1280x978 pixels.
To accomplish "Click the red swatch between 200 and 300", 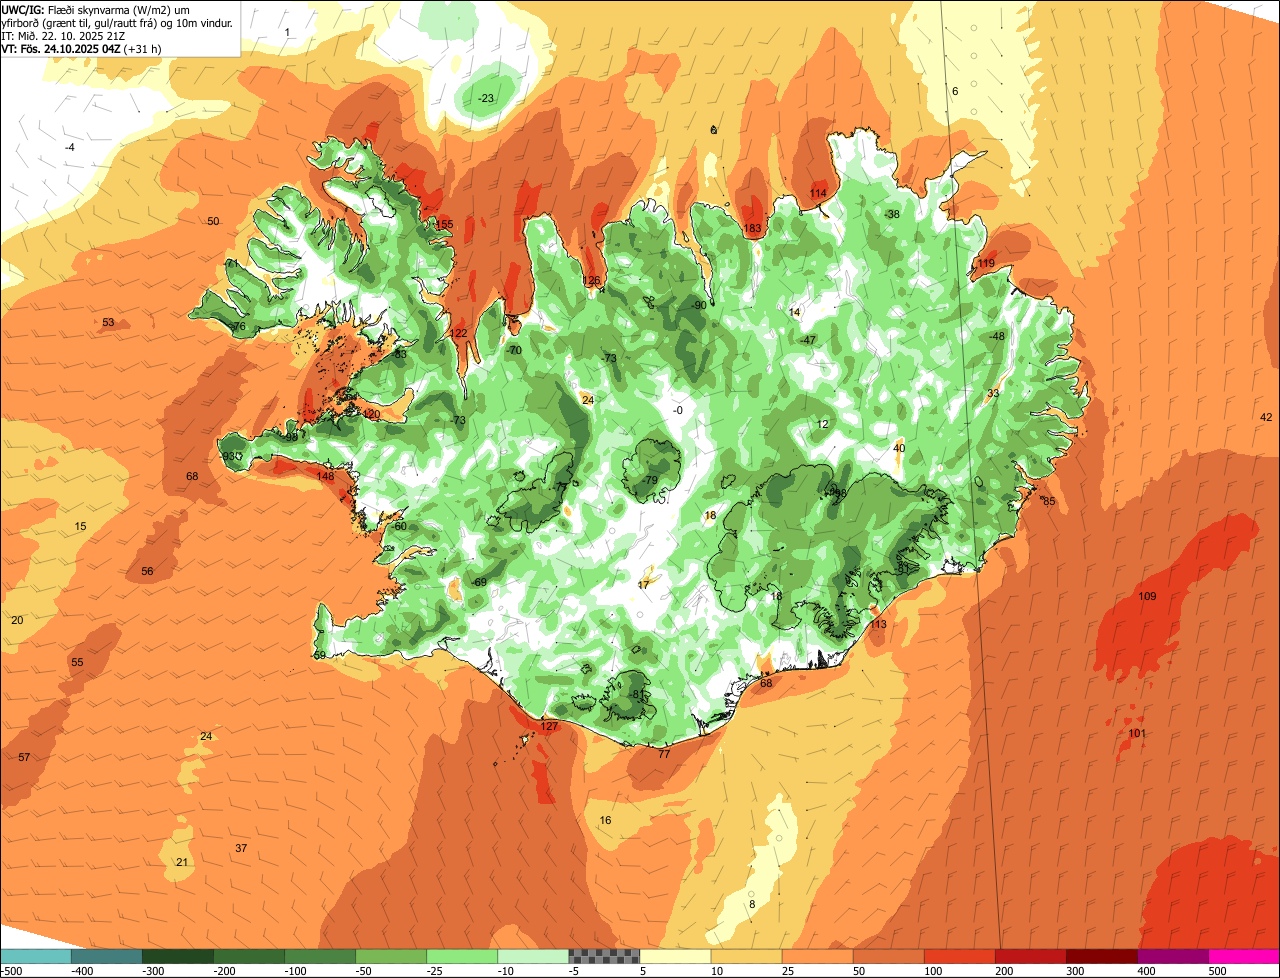I will point(1031,956).
